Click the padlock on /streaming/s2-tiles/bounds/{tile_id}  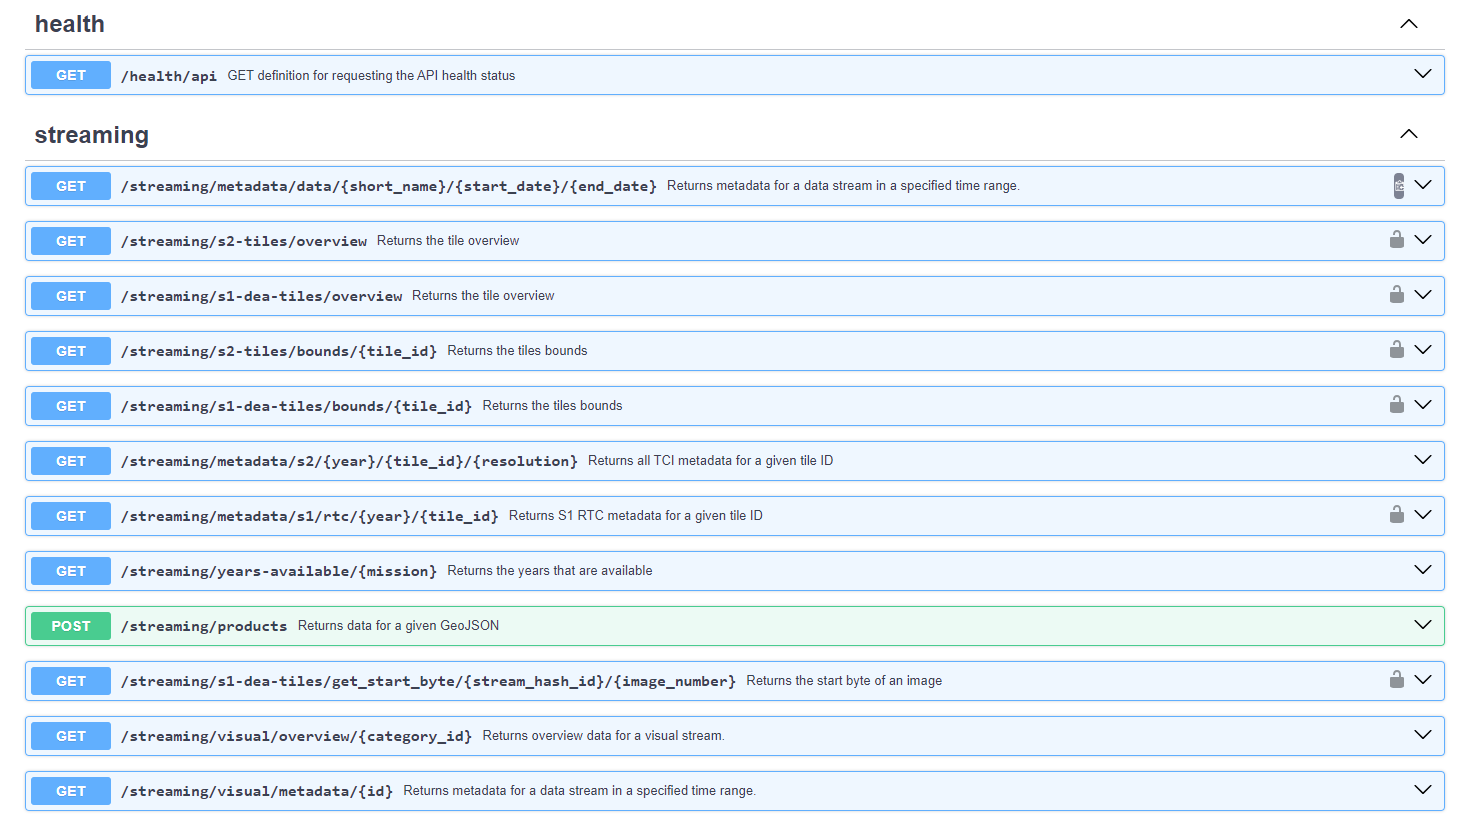click(1397, 349)
